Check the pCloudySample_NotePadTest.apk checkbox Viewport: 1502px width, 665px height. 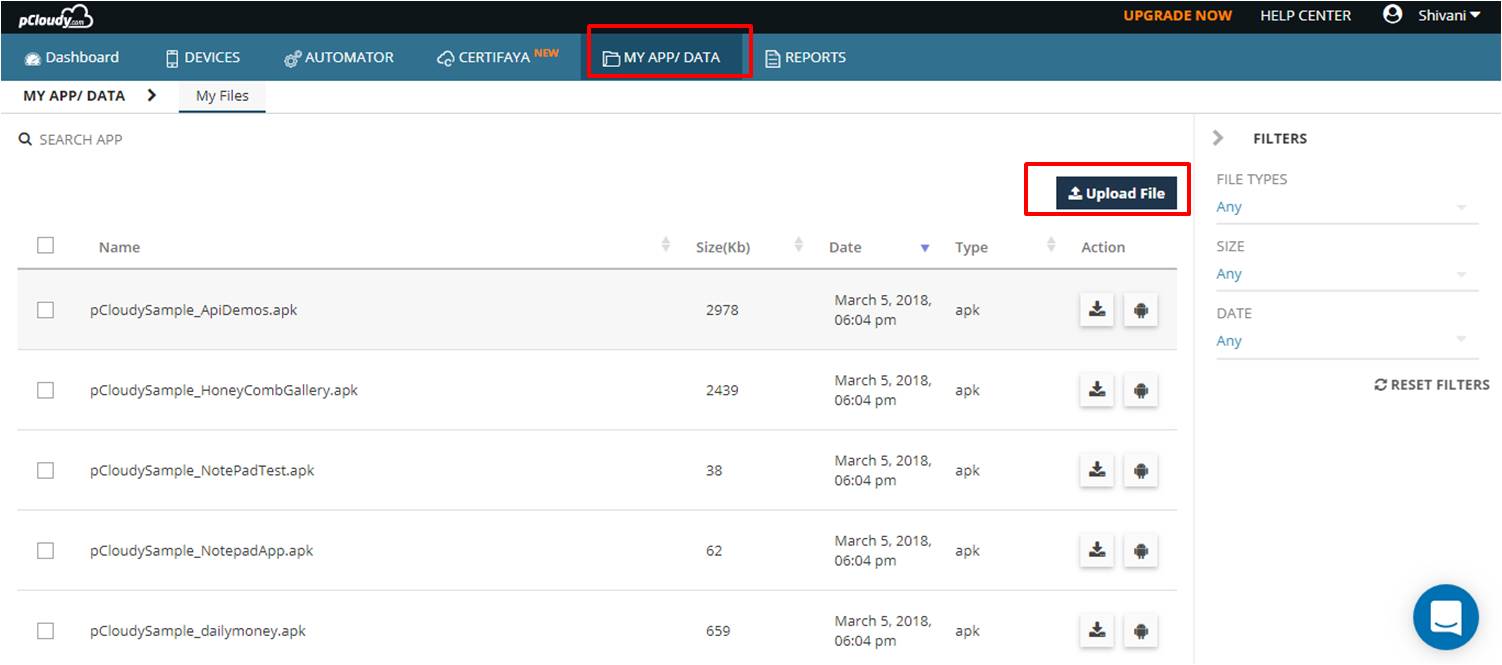click(45, 470)
